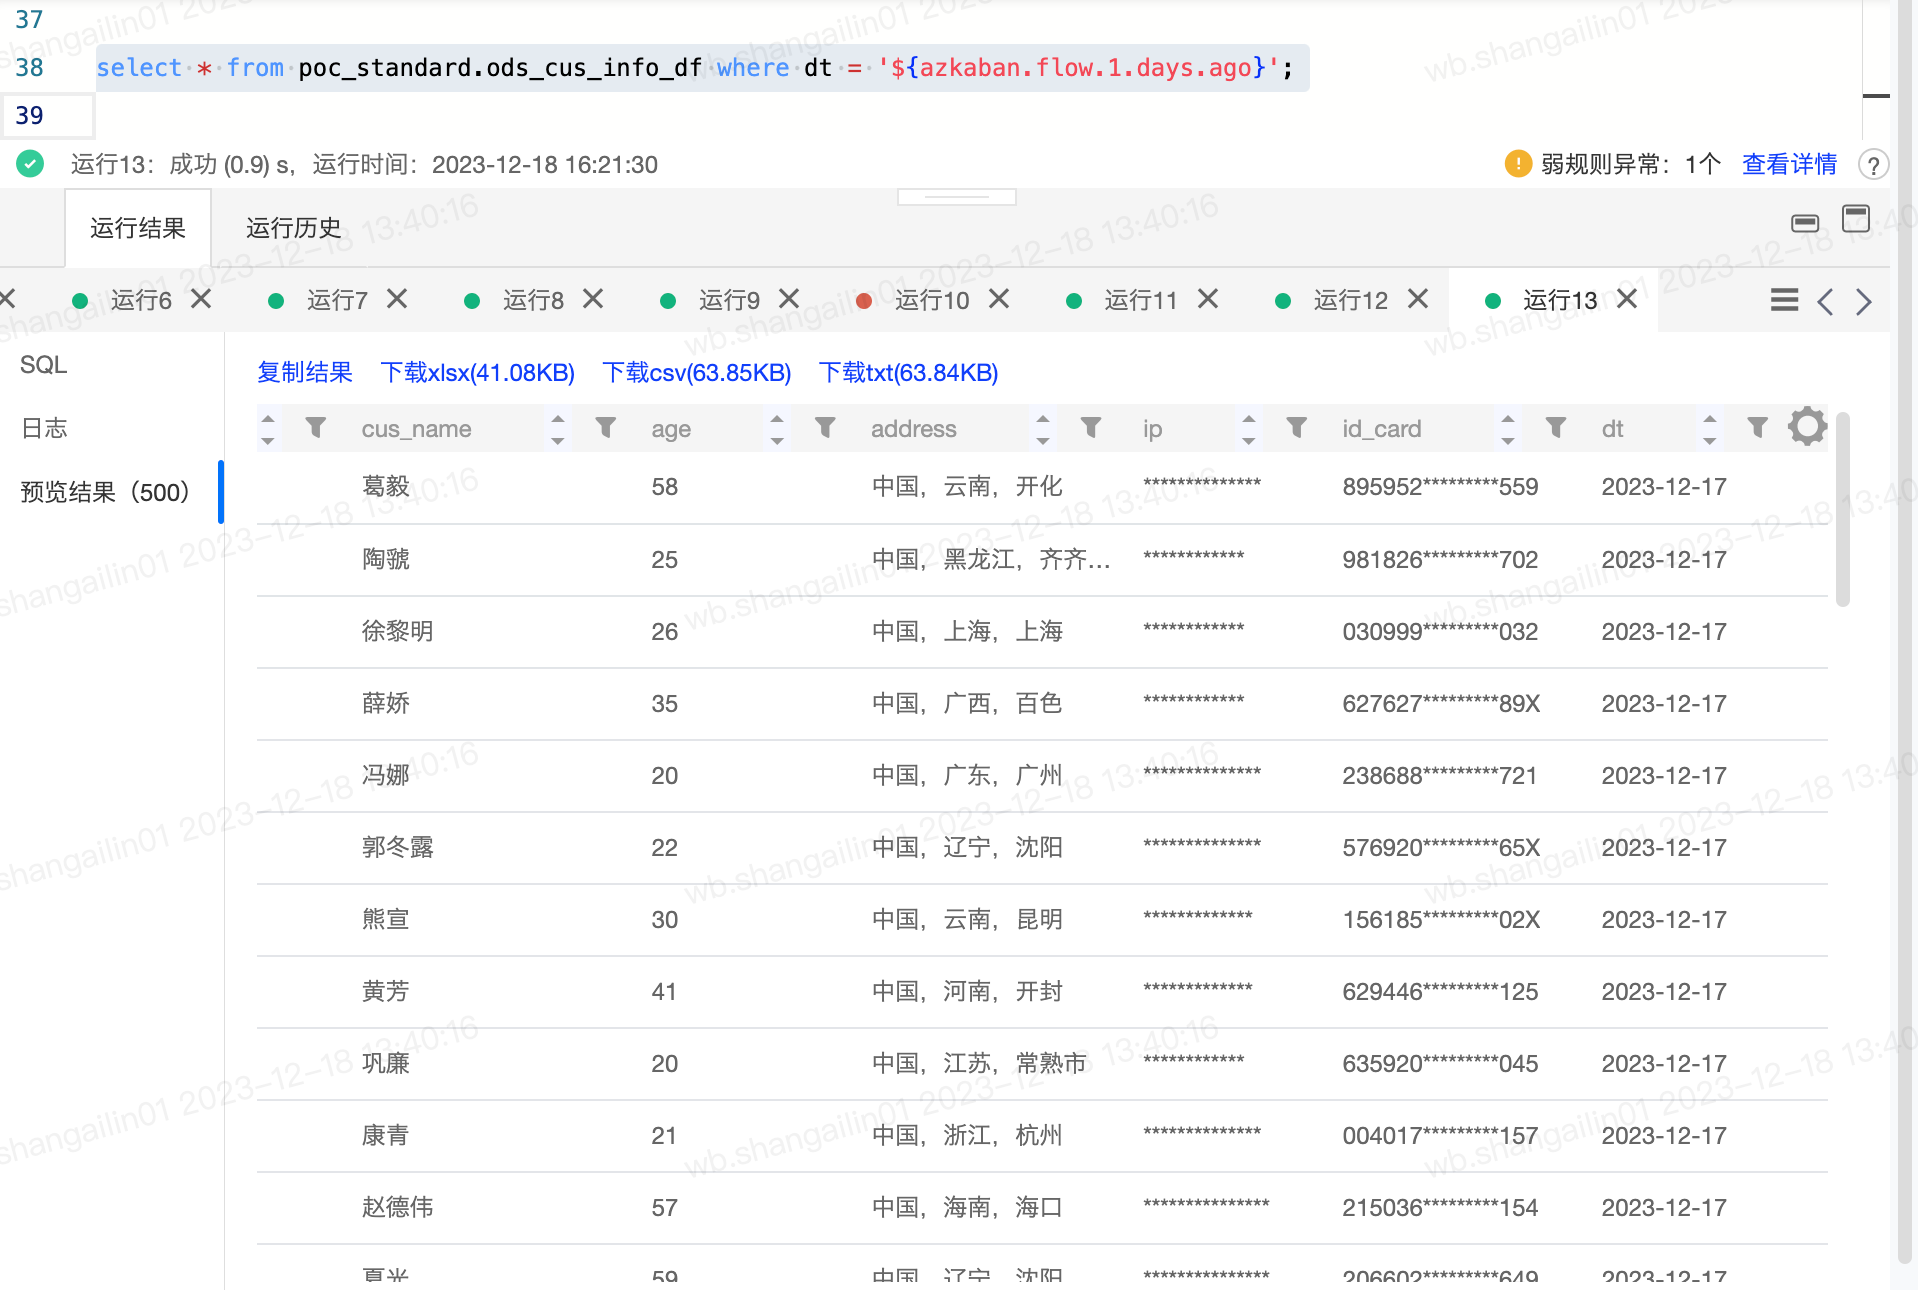Open 日志 log view
This screenshot has height=1290, width=1918.
tap(44, 428)
